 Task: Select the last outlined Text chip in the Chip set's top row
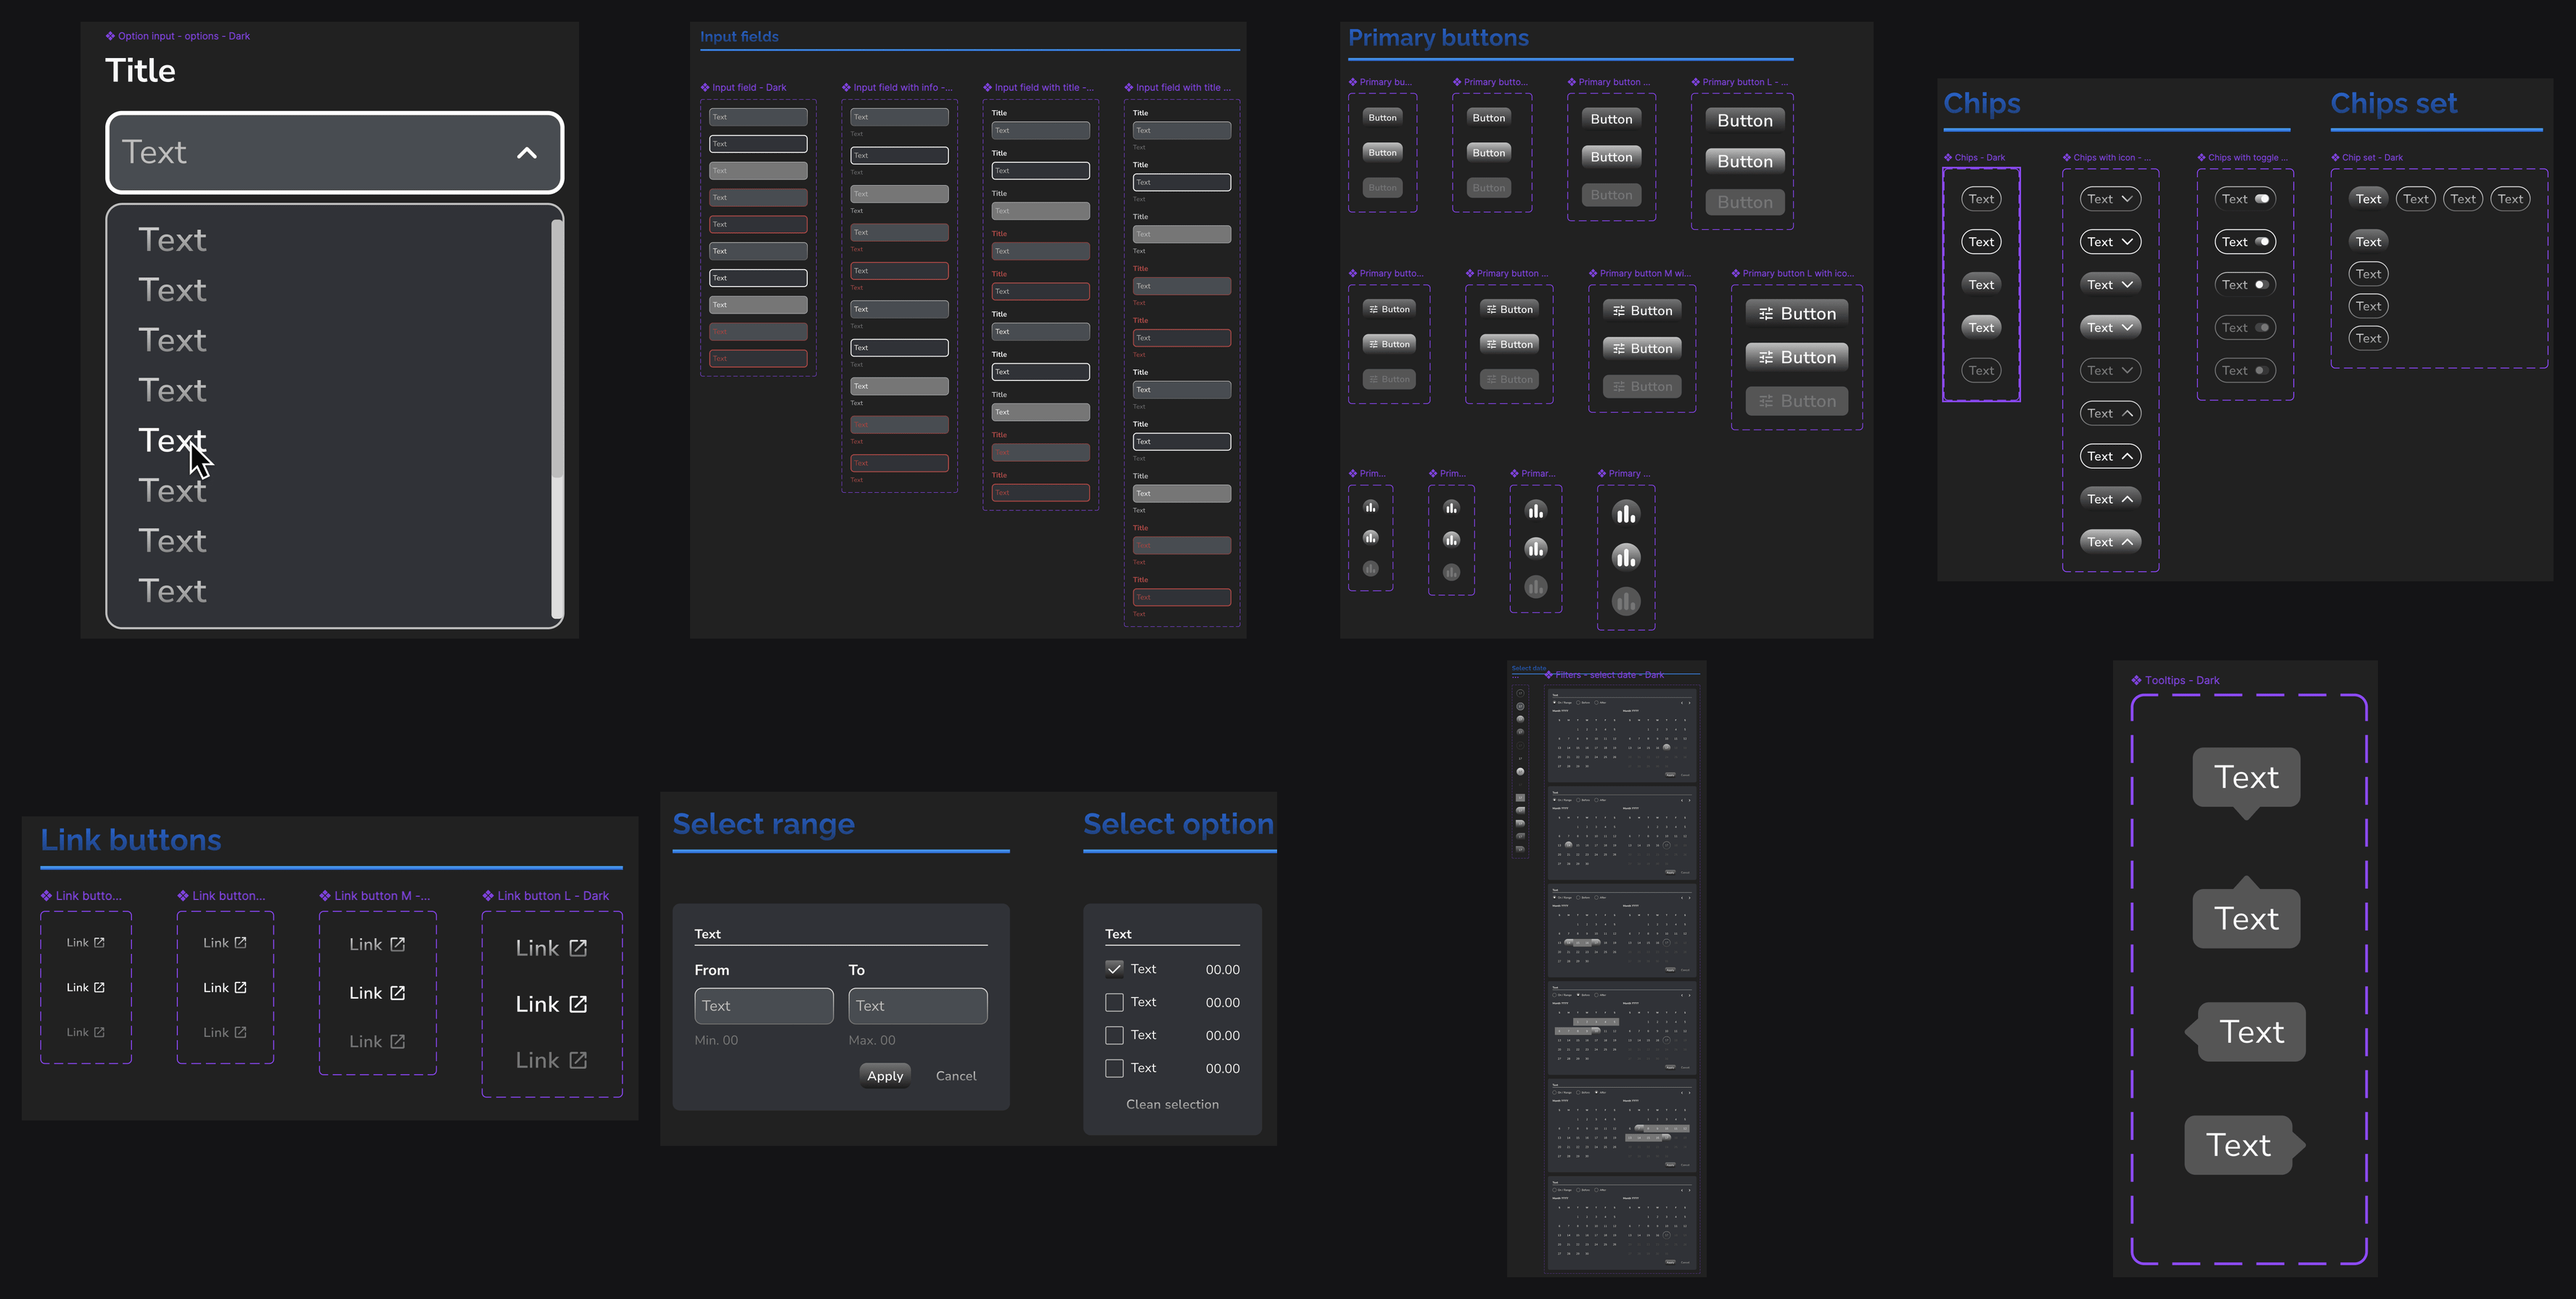tap(2510, 199)
